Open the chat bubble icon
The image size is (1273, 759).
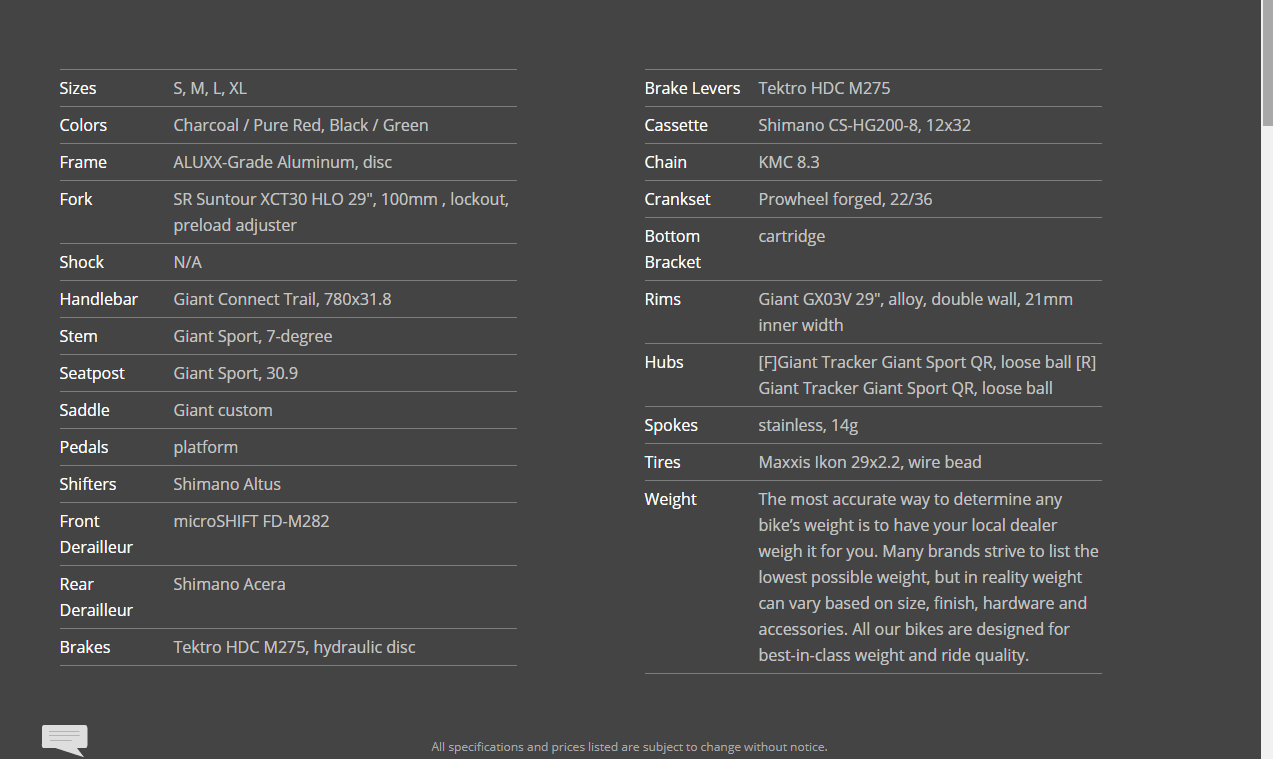tap(64, 740)
